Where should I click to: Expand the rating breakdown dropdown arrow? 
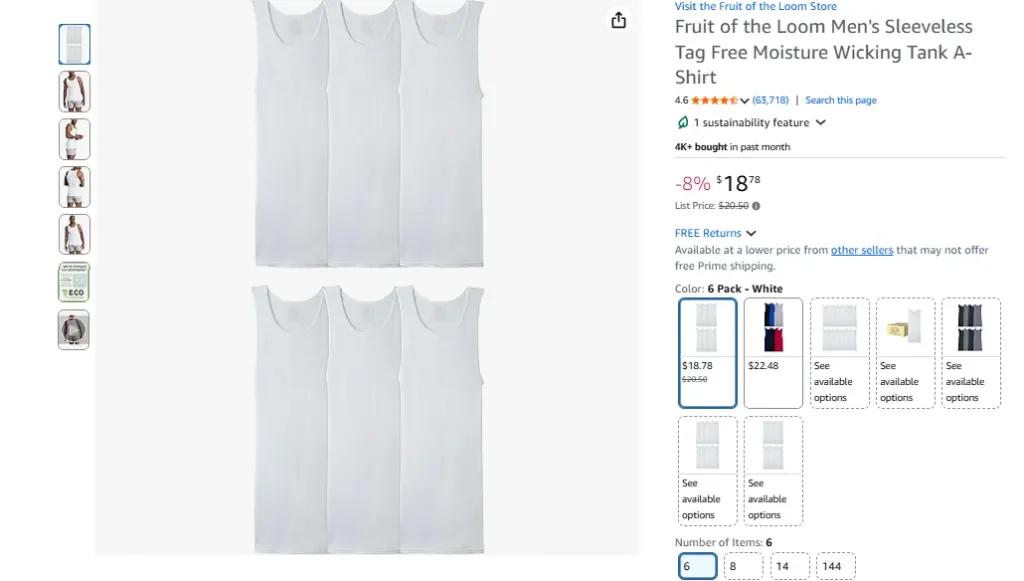[x=745, y=100]
